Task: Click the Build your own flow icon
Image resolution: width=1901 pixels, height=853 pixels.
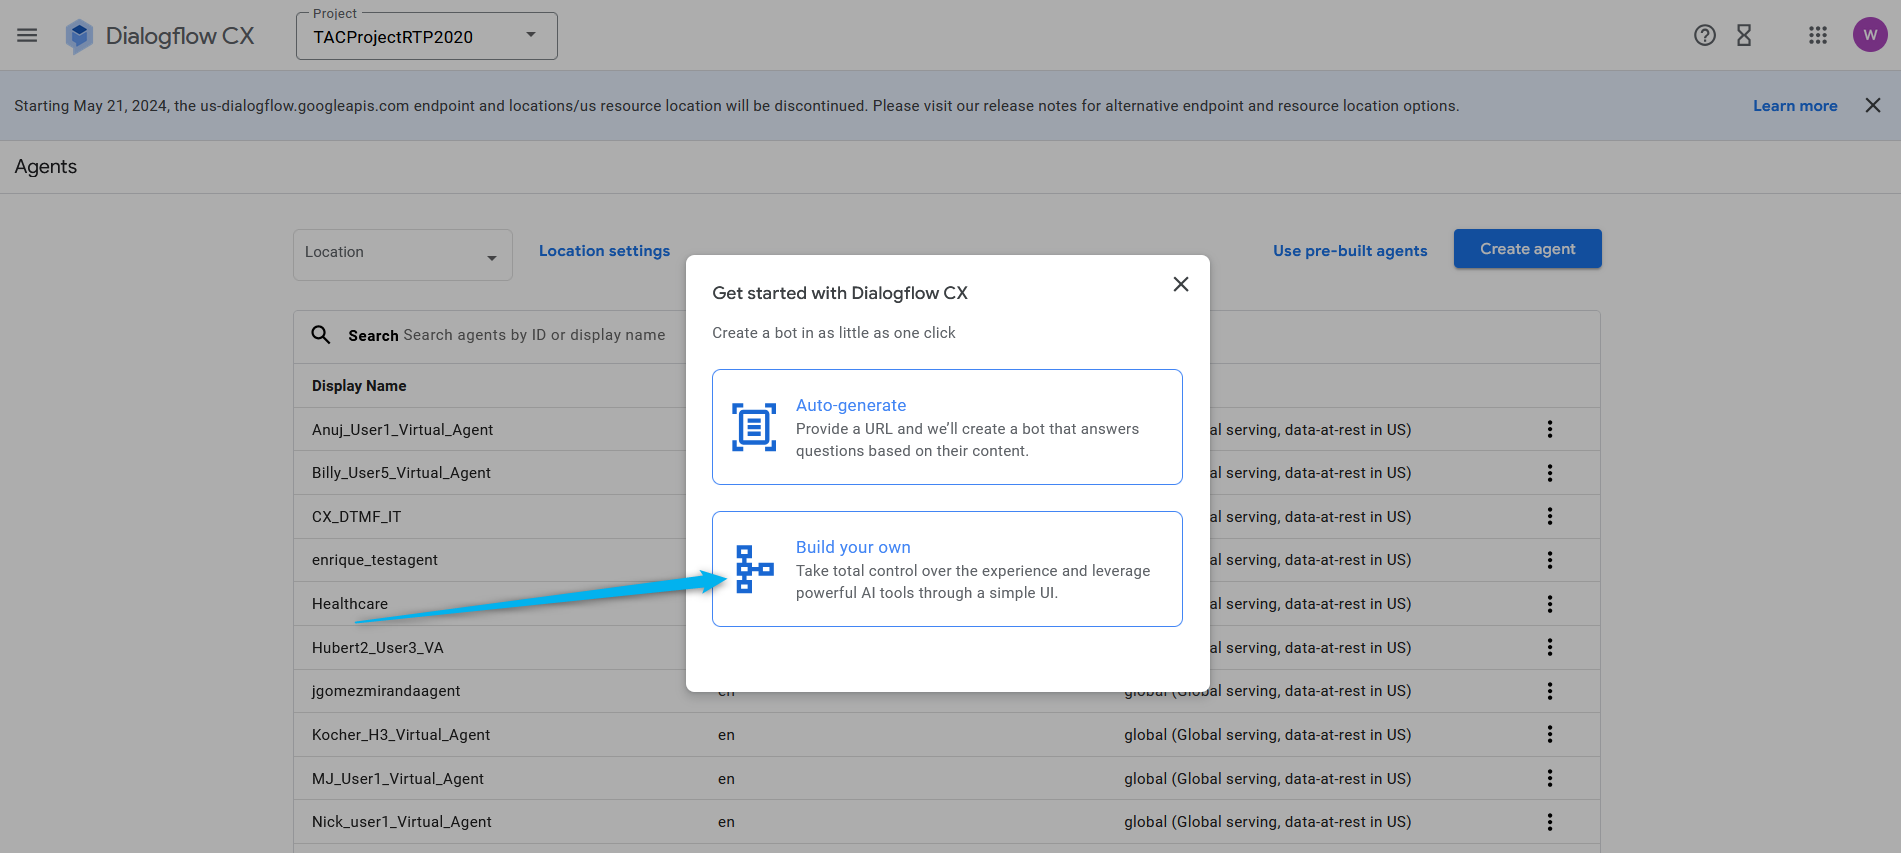Action: point(755,569)
